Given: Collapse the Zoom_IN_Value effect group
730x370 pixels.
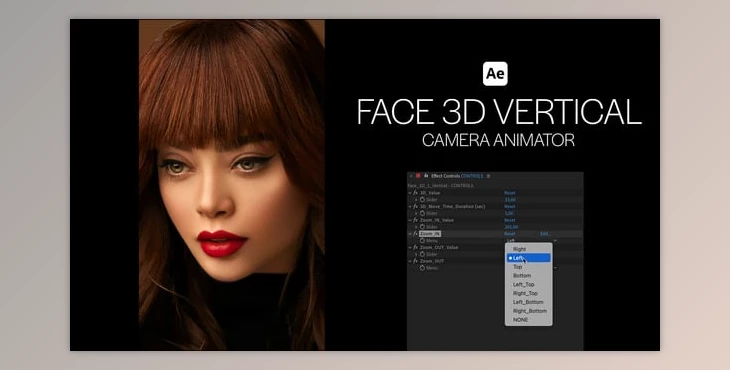Looking at the screenshot, I should tap(410, 220).
